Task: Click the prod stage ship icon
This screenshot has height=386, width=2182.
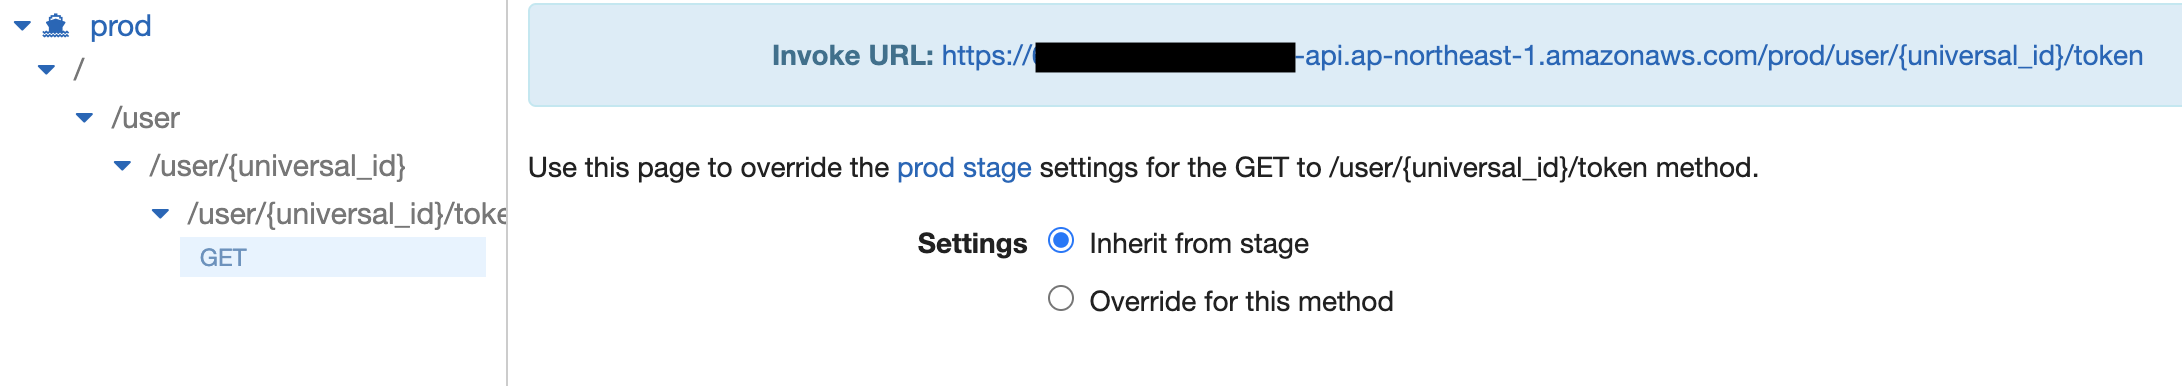Action: [56, 26]
